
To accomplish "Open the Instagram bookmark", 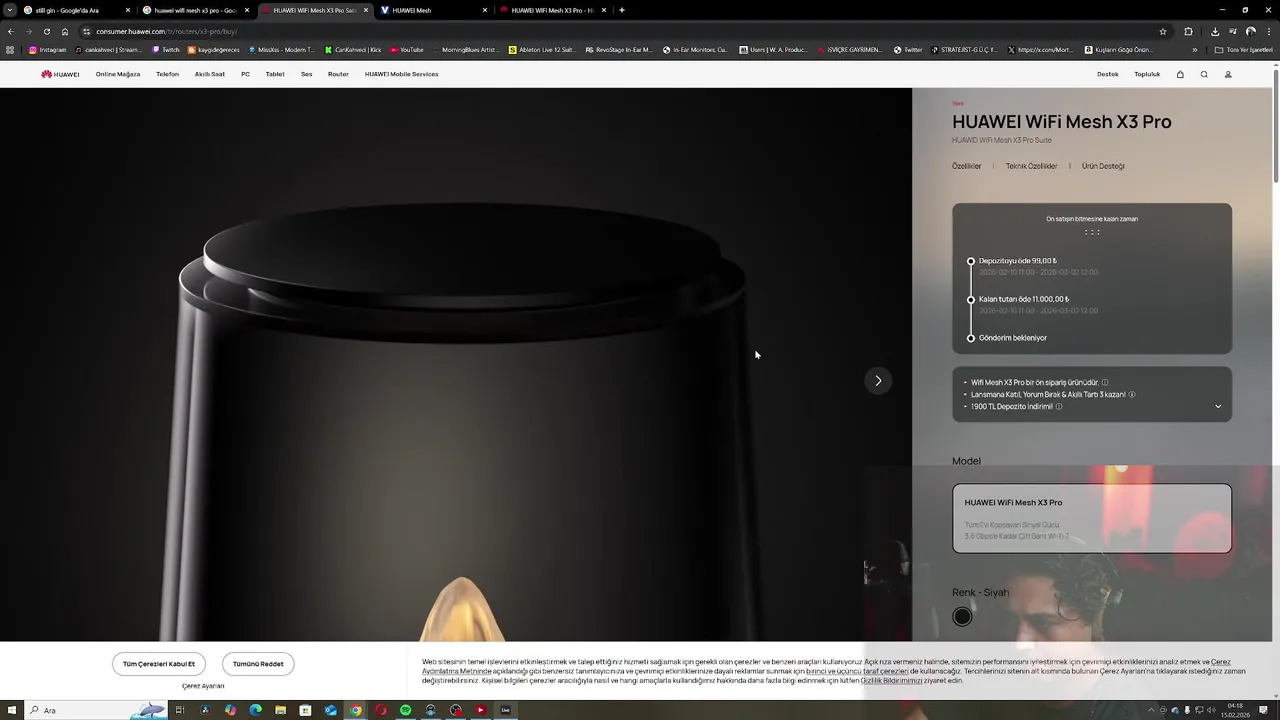I will pyautogui.click(x=48, y=49).
